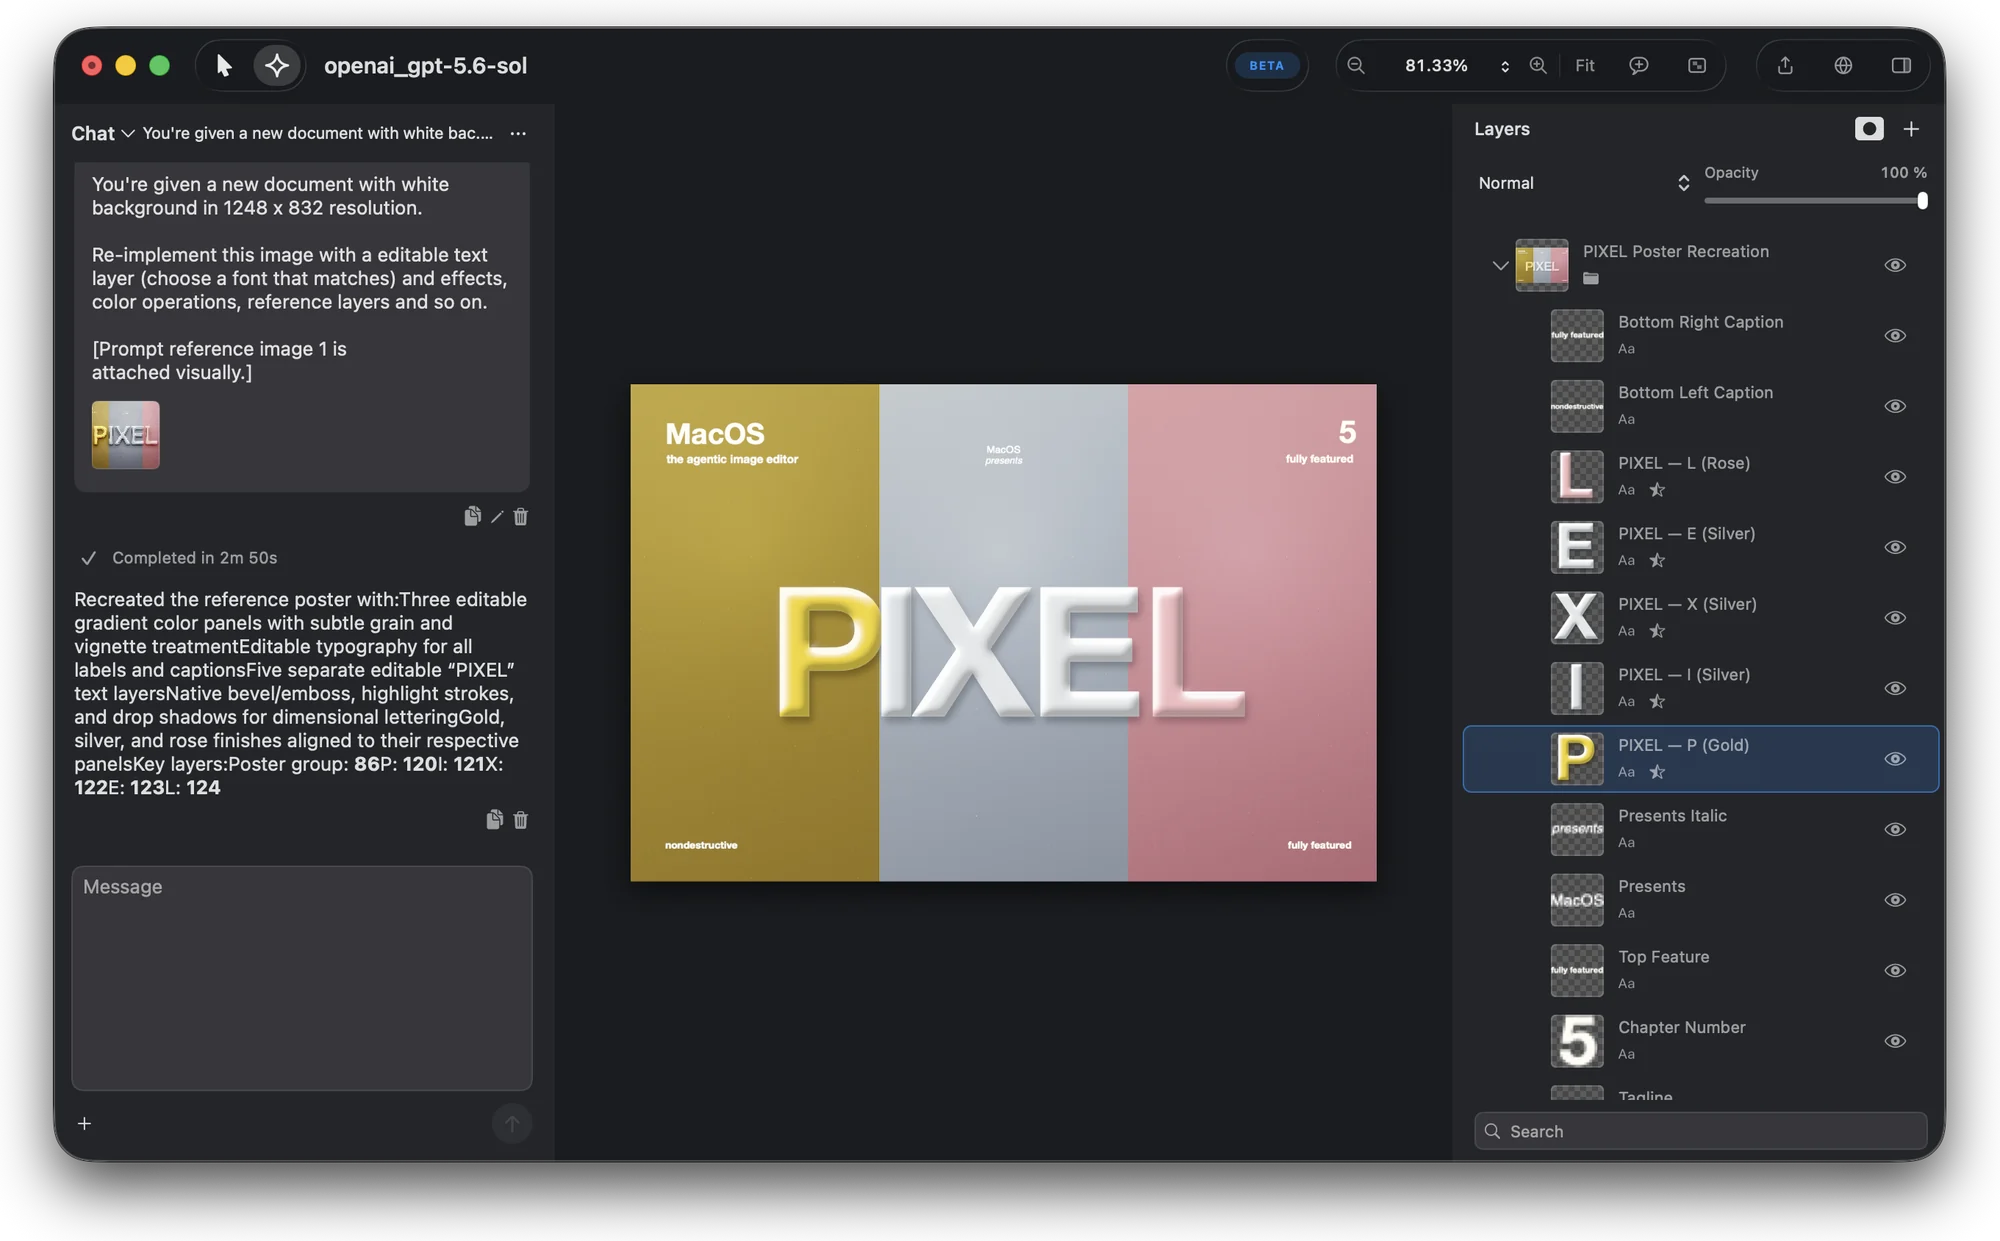Activate the AI sparkle agent tool
Viewport: 2000px width, 1241px height.
pos(277,66)
